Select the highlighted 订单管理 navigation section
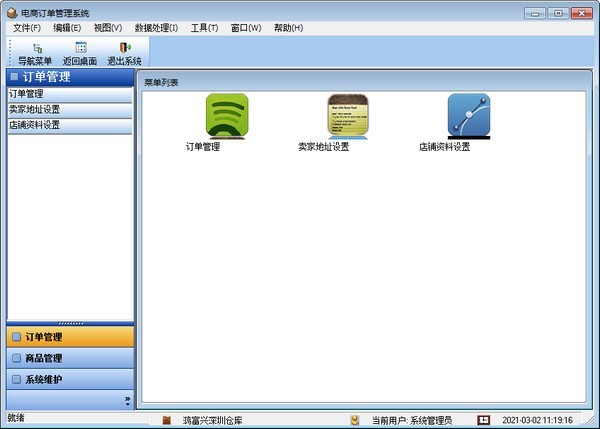 coord(70,337)
